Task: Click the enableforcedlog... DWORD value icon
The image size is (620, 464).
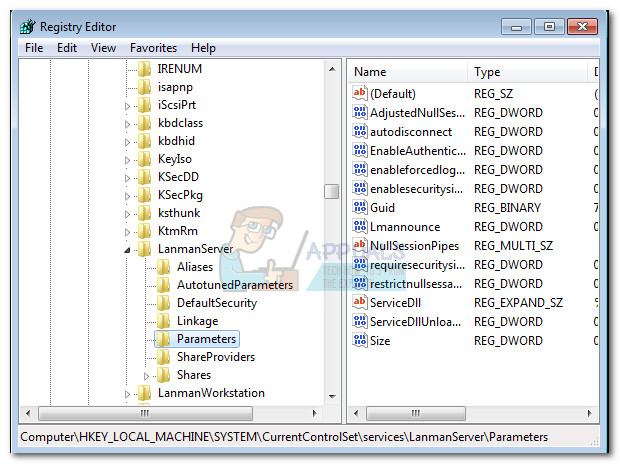Action: (x=360, y=169)
